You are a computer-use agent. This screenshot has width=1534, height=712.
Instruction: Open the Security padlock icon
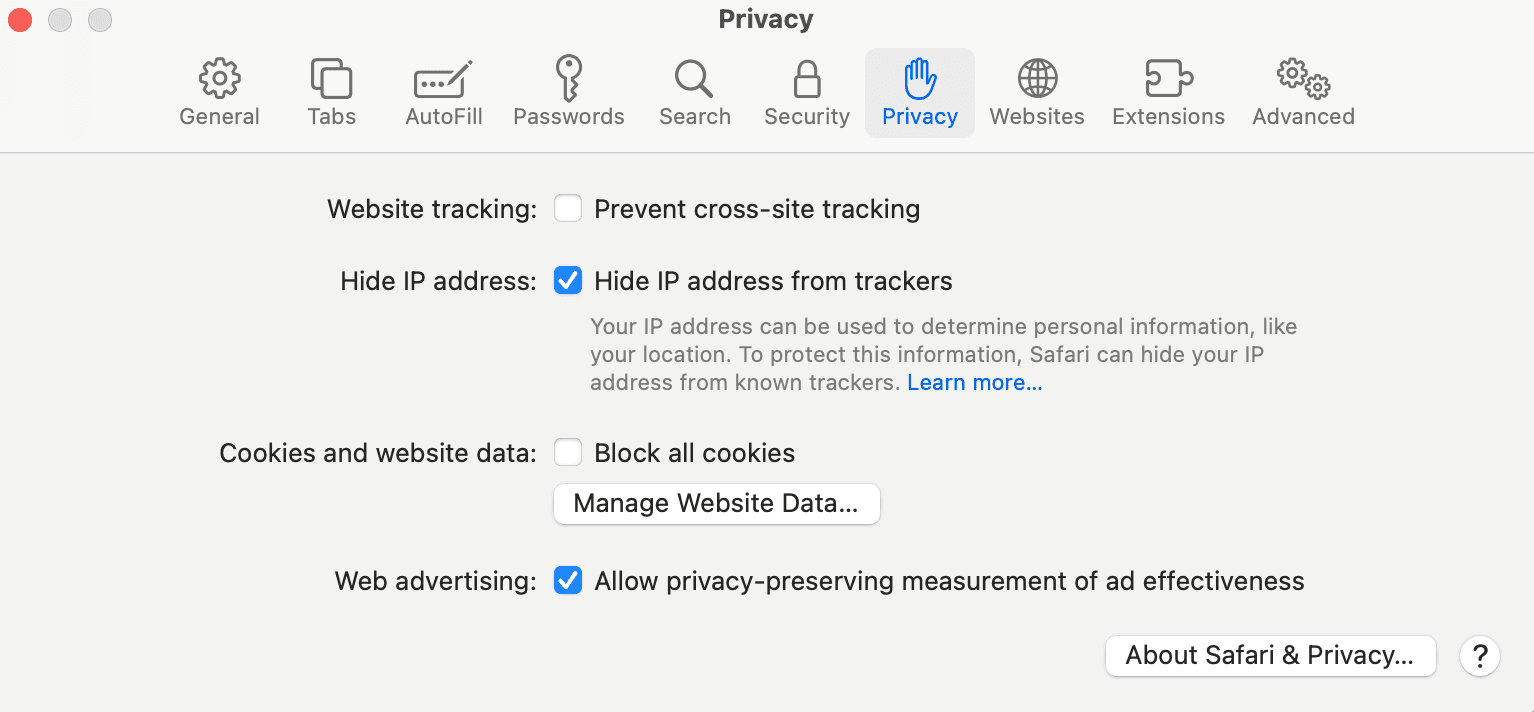point(806,79)
